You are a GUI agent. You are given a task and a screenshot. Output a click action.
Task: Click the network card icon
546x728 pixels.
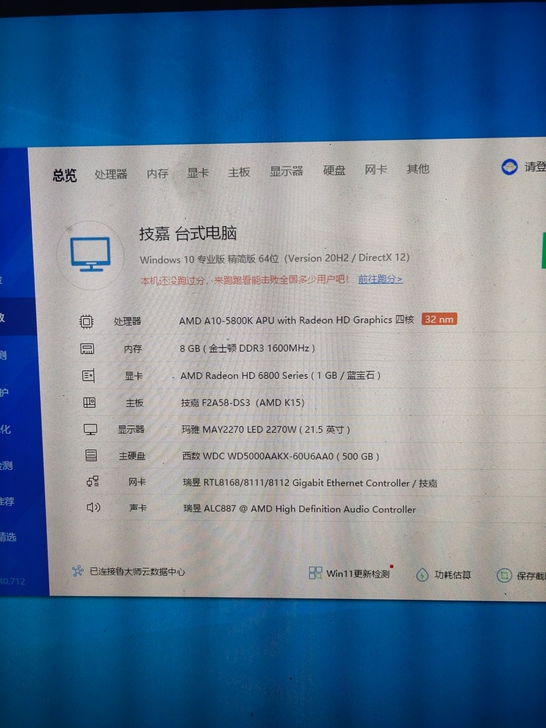pos(92,481)
